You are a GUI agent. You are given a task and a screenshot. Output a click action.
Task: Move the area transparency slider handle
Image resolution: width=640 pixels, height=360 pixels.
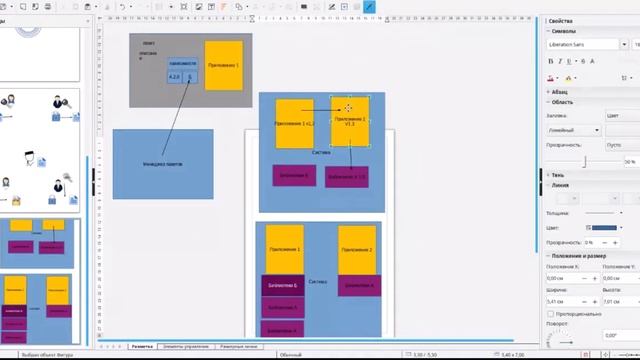[x=584, y=162]
